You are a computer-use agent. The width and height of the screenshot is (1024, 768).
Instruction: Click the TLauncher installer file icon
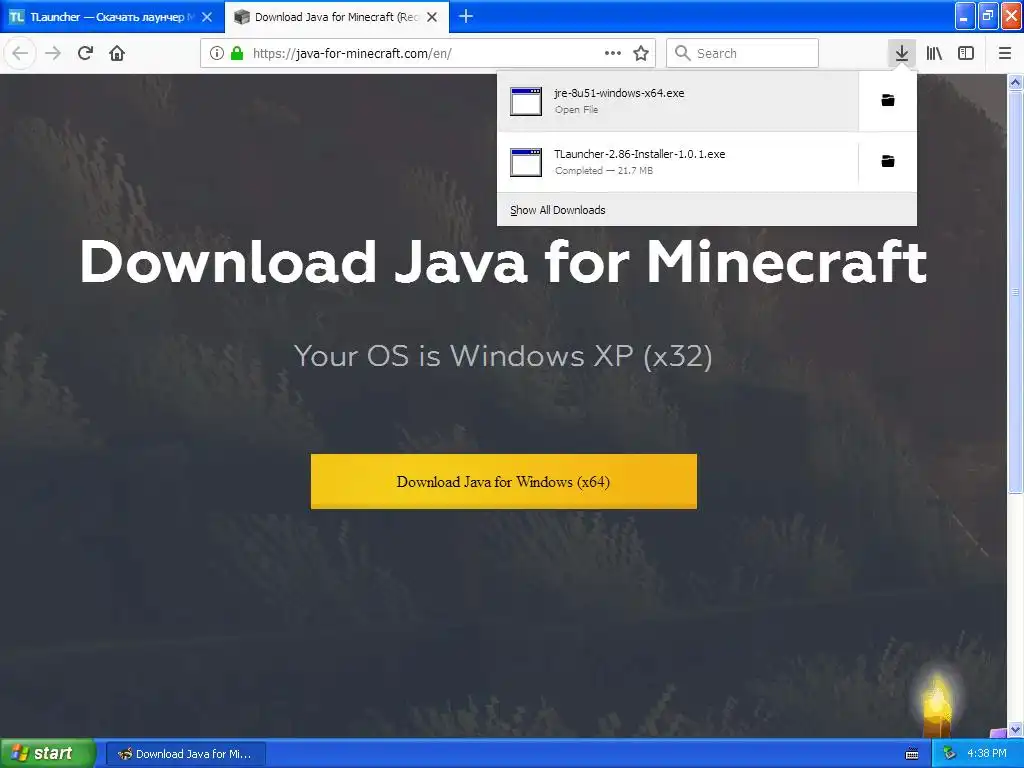coord(526,162)
